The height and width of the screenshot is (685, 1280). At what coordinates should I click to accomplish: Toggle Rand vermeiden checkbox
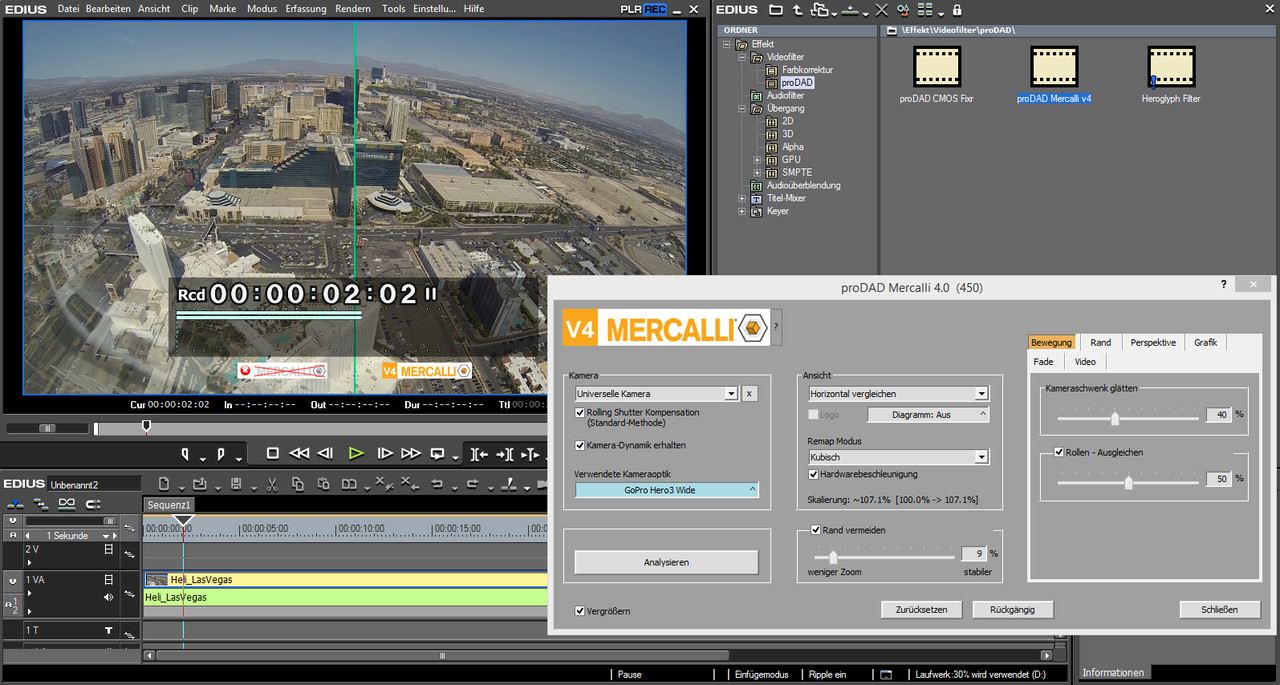tap(816, 530)
